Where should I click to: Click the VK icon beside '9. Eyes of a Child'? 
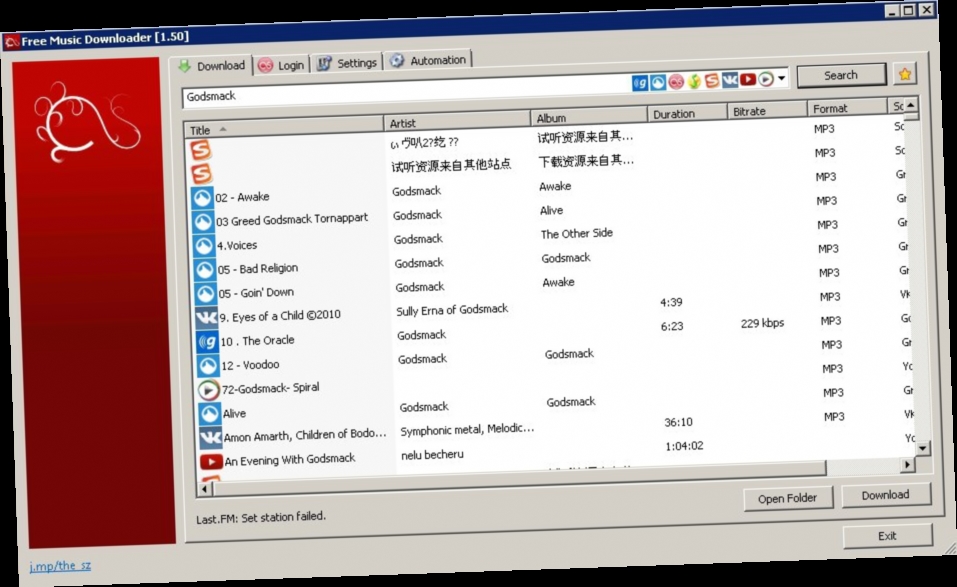(206, 317)
